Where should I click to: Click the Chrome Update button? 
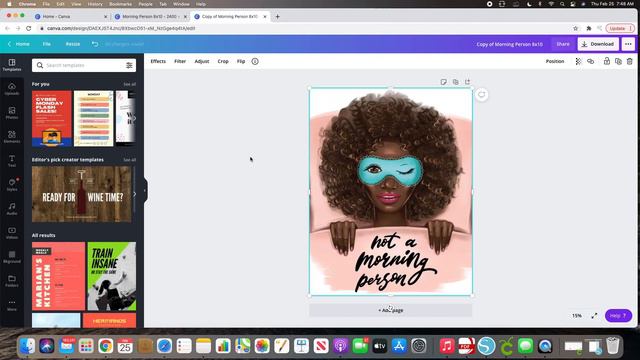click(619, 29)
